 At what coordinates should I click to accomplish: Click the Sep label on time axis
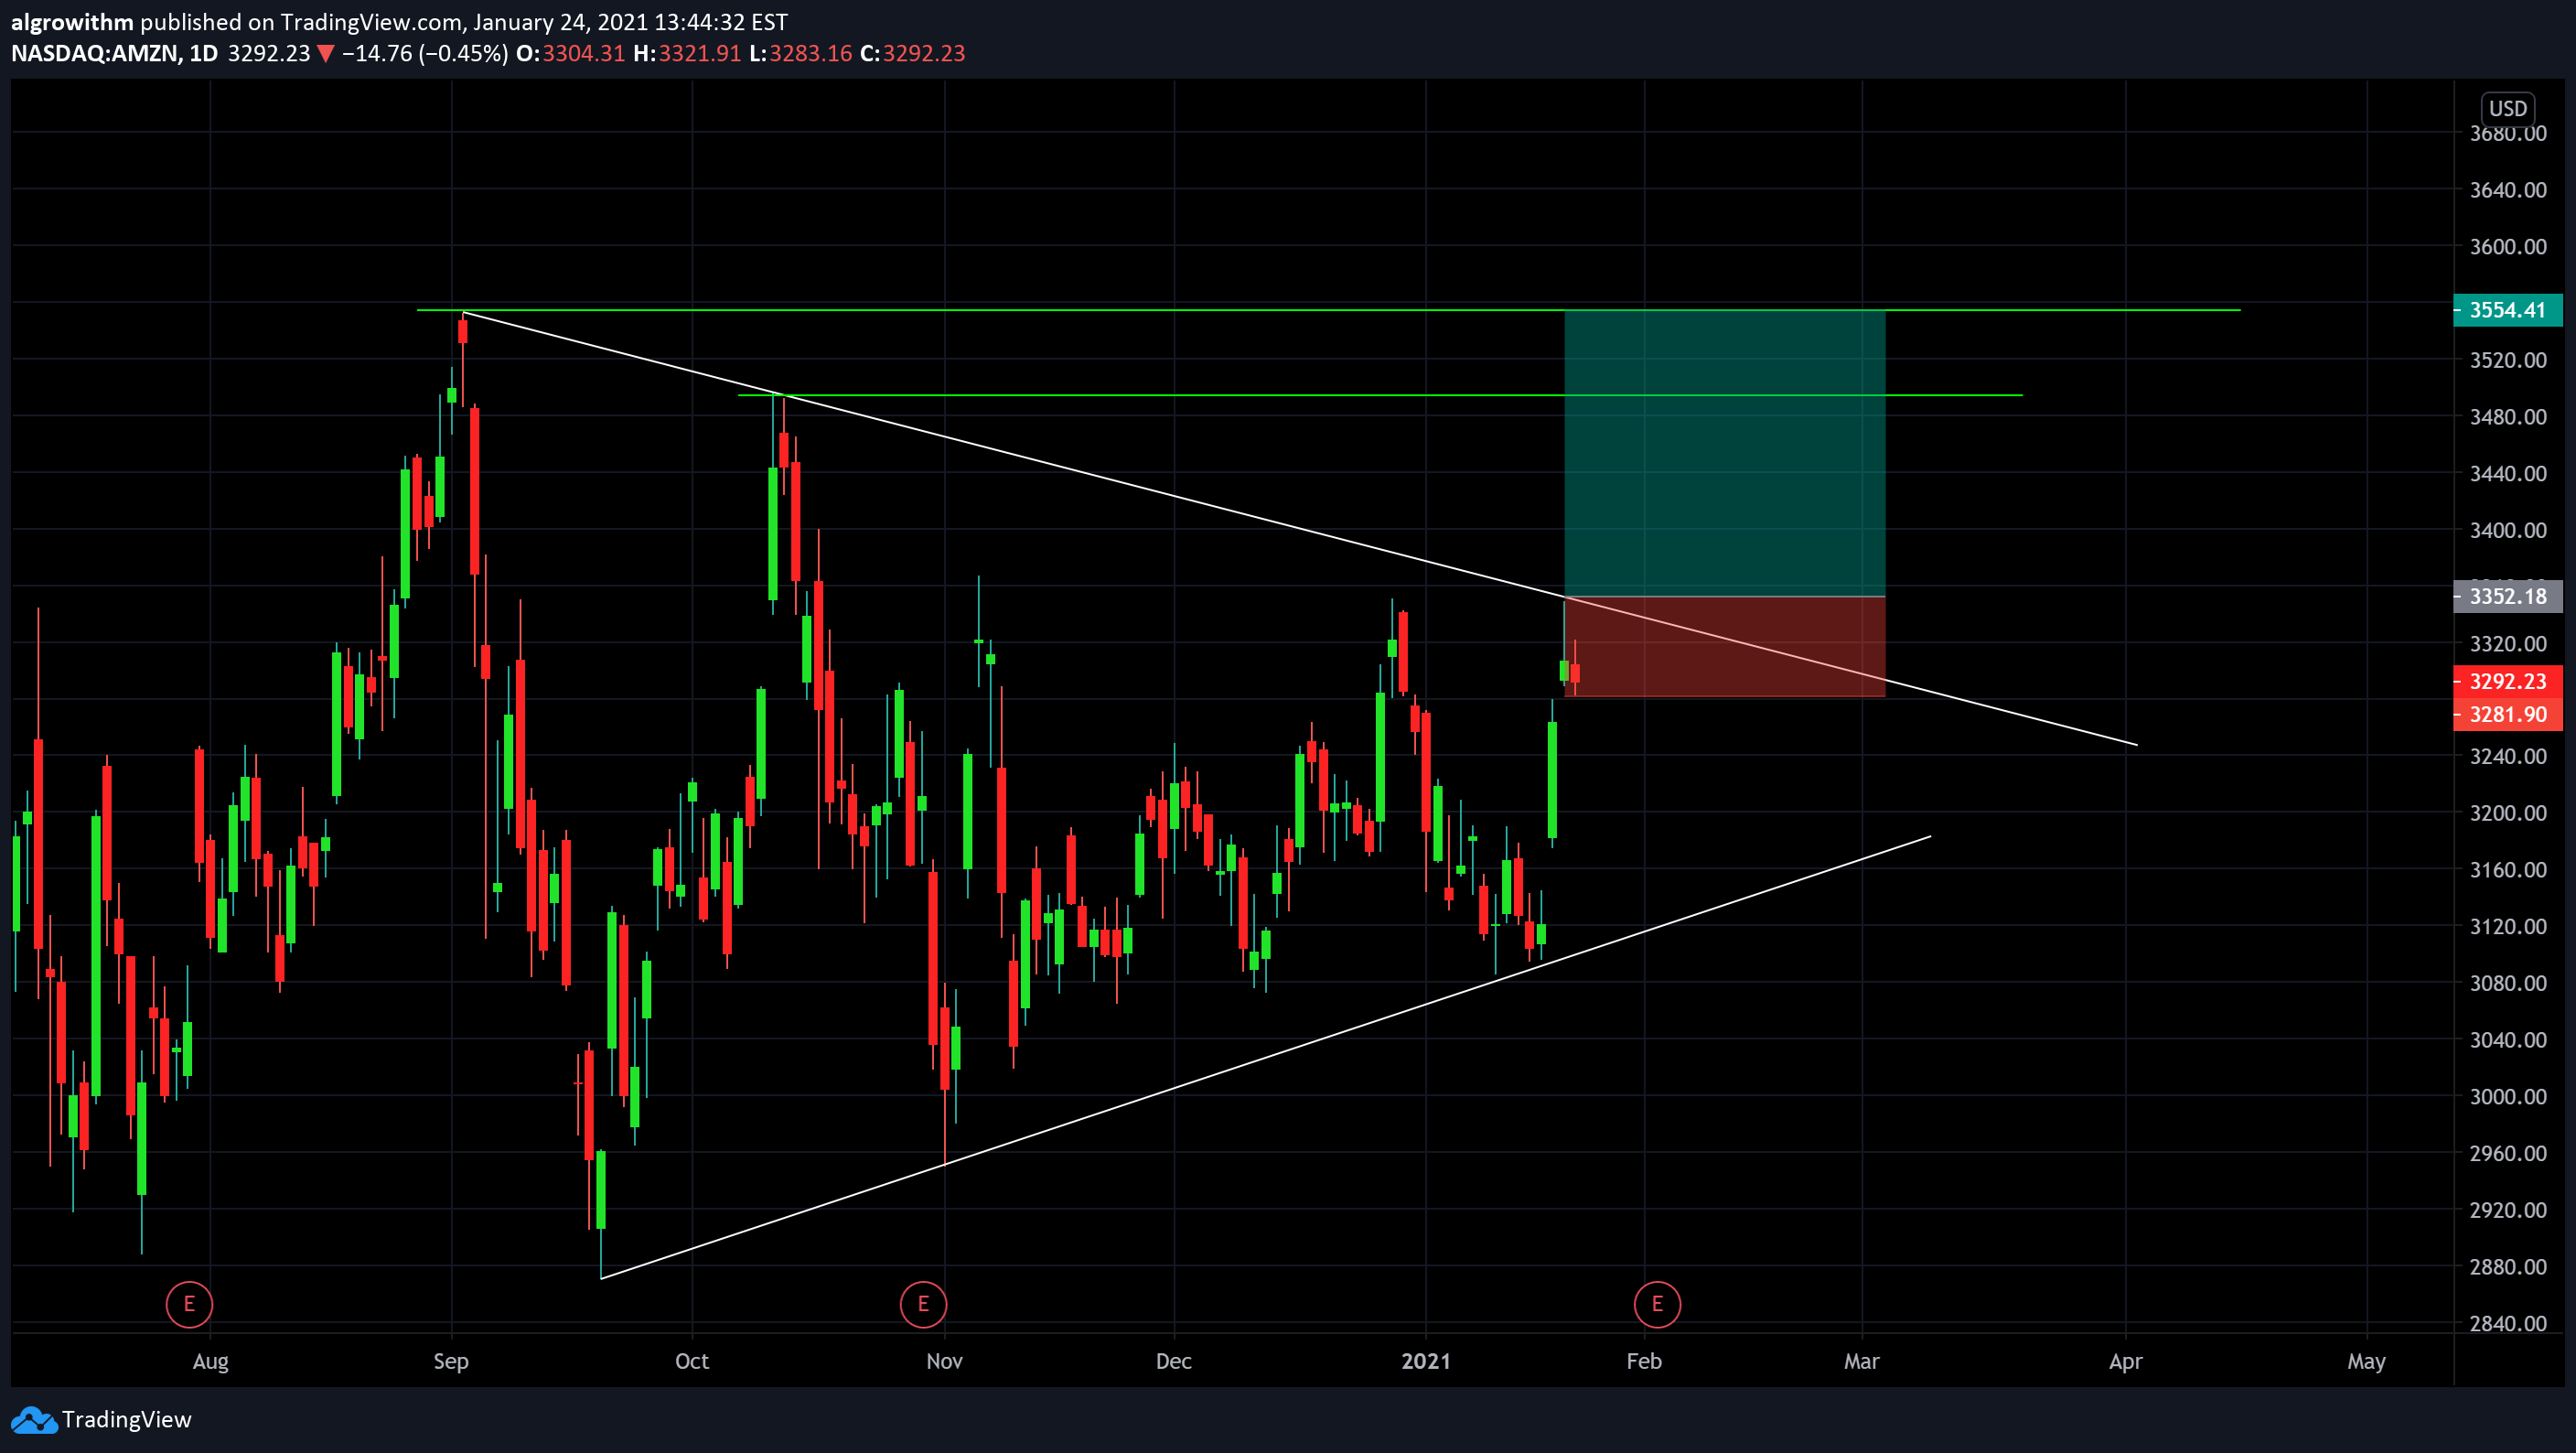pos(451,1361)
